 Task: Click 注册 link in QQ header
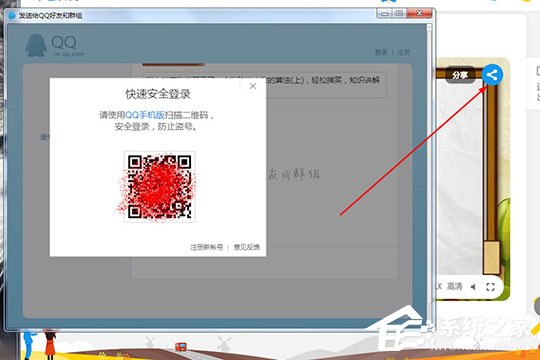point(404,52)
